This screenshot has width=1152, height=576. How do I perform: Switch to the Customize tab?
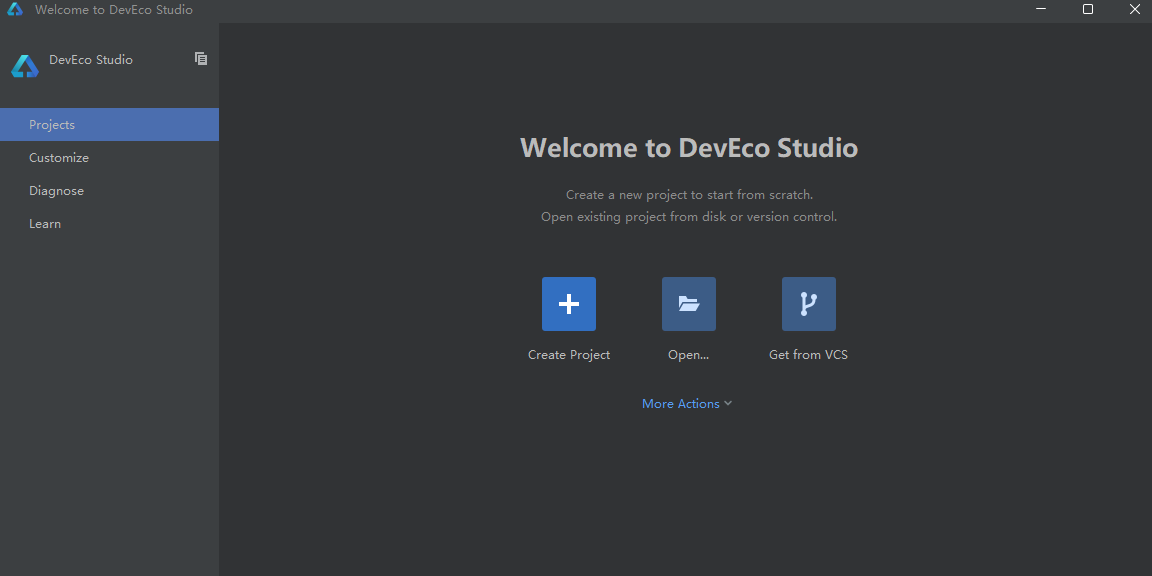click(59, 158)
